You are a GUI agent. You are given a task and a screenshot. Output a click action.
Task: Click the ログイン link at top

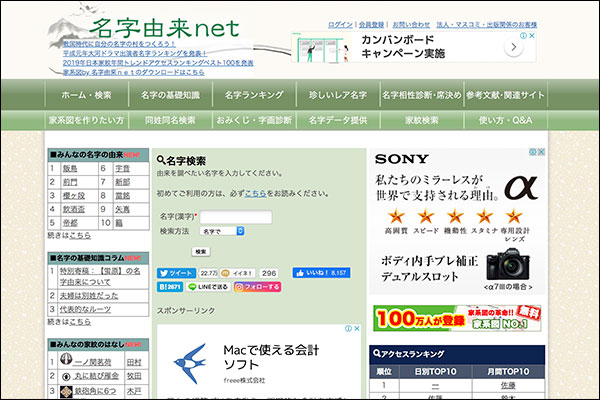pos(340,24)
